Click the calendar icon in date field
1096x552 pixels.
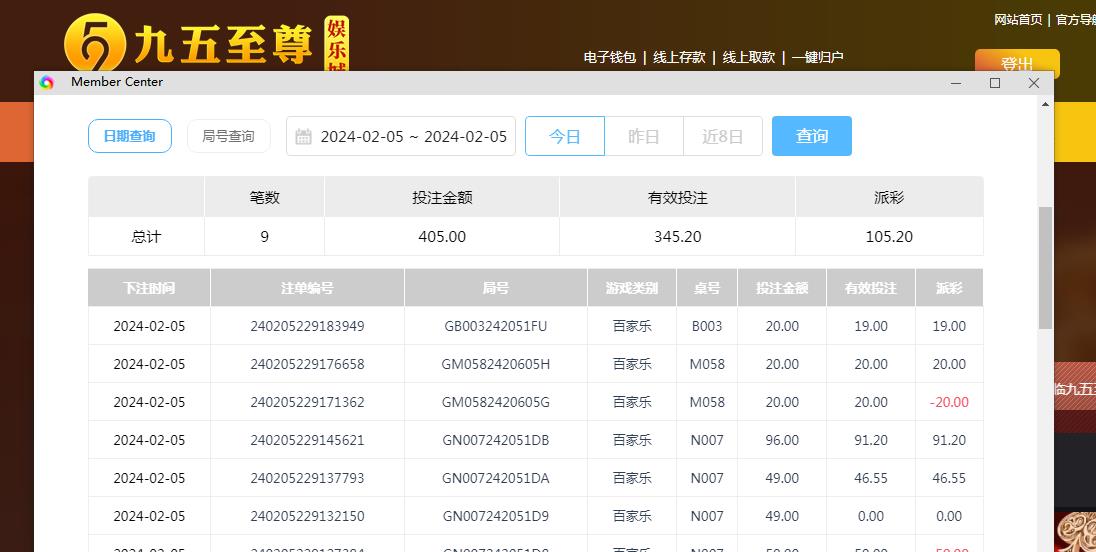click(x=303, y=137)
